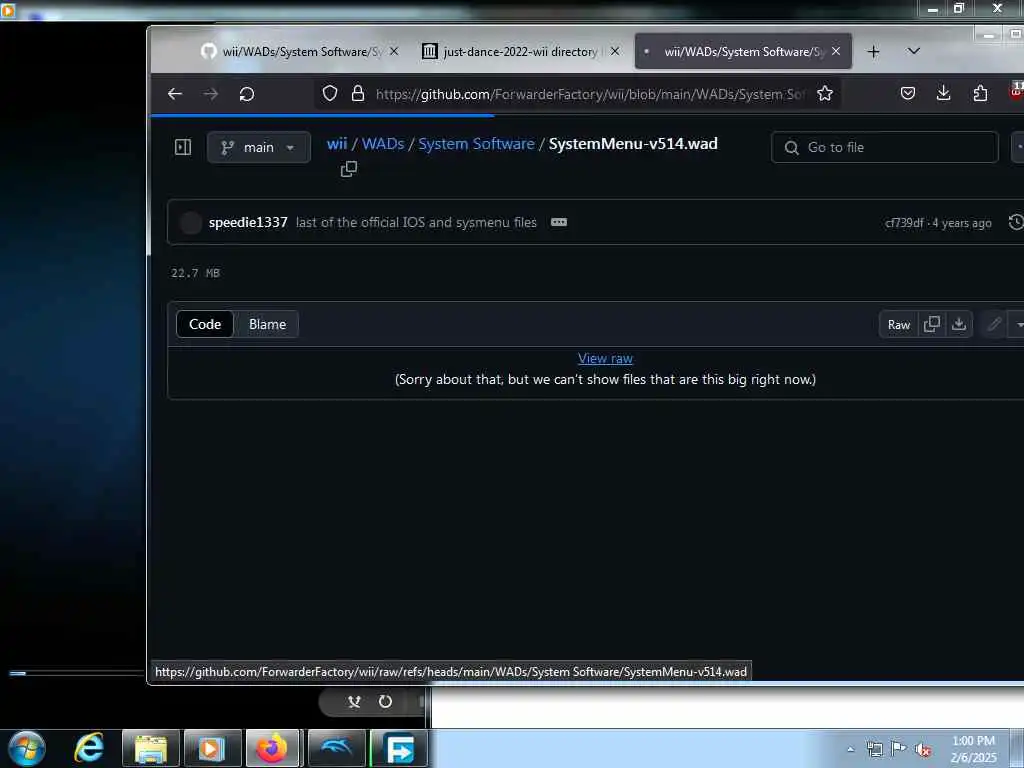
Task: Open the extensions puzzle icon
Action: (x=980, y=93)
